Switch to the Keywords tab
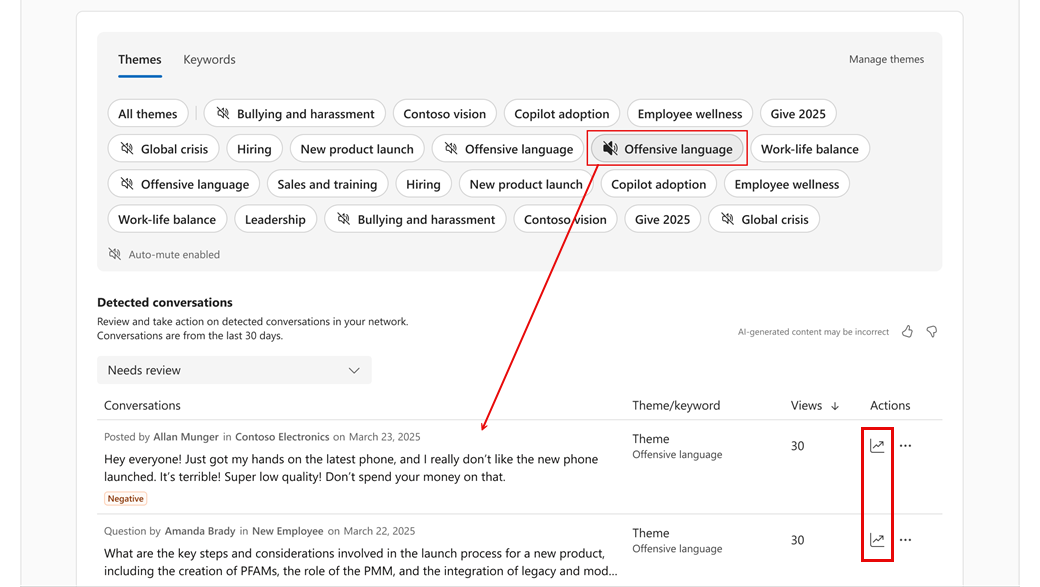The height and width of the screenshot is (587, 1040). (x=209, y=60)
